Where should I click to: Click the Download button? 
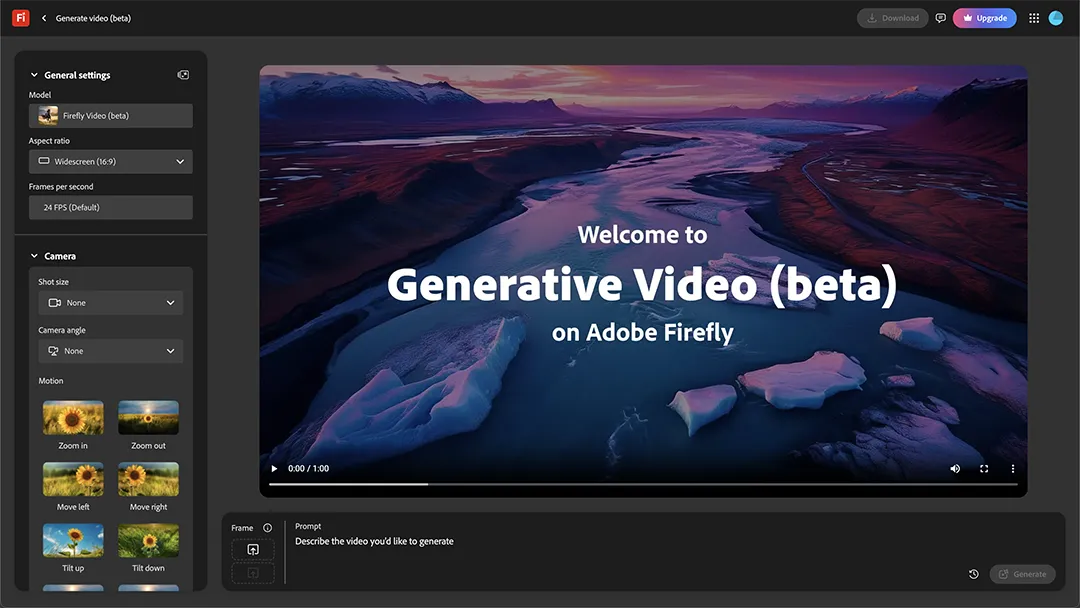click(x=893, y=18)
